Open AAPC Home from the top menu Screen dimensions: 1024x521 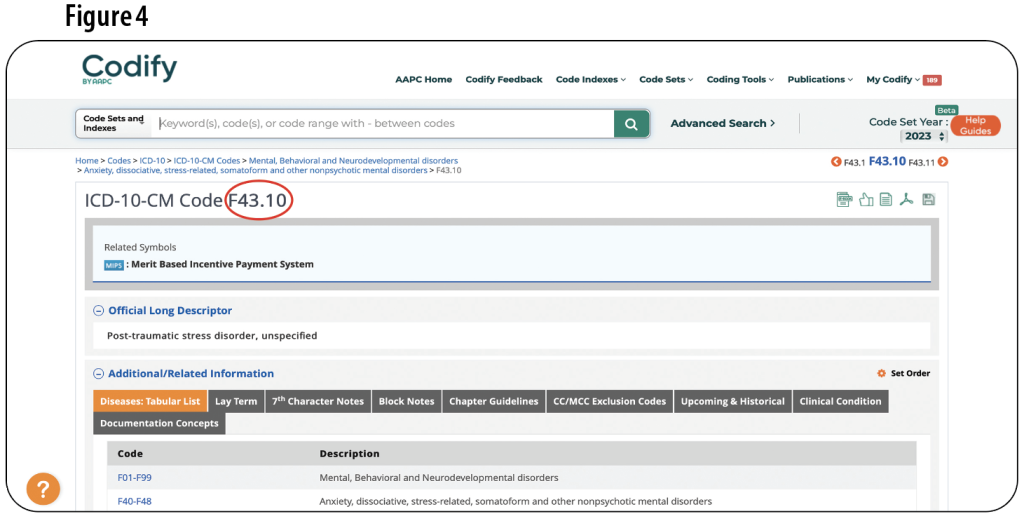coord(423,80)
